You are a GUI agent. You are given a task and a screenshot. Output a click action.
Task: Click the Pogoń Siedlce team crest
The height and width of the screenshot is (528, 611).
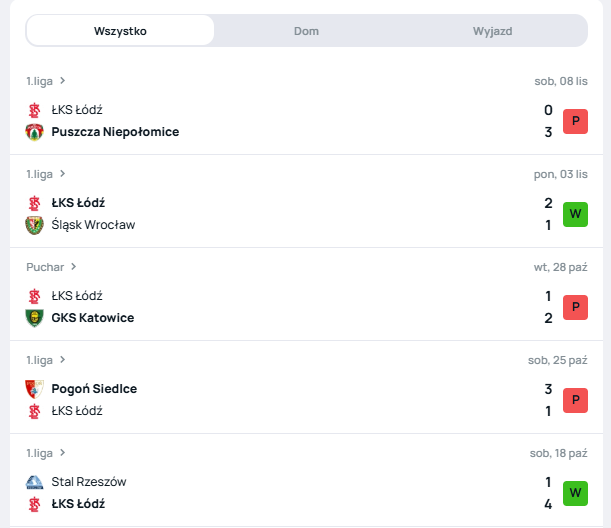coord(34,389)
